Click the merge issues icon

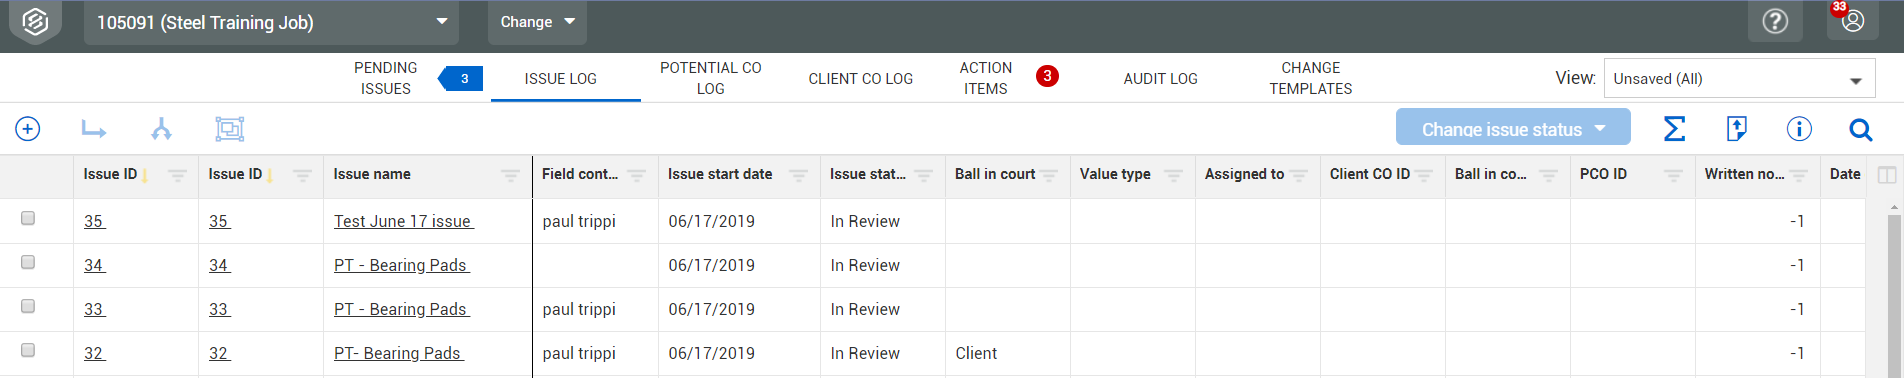pyautogui.click(x=161, y=129)
